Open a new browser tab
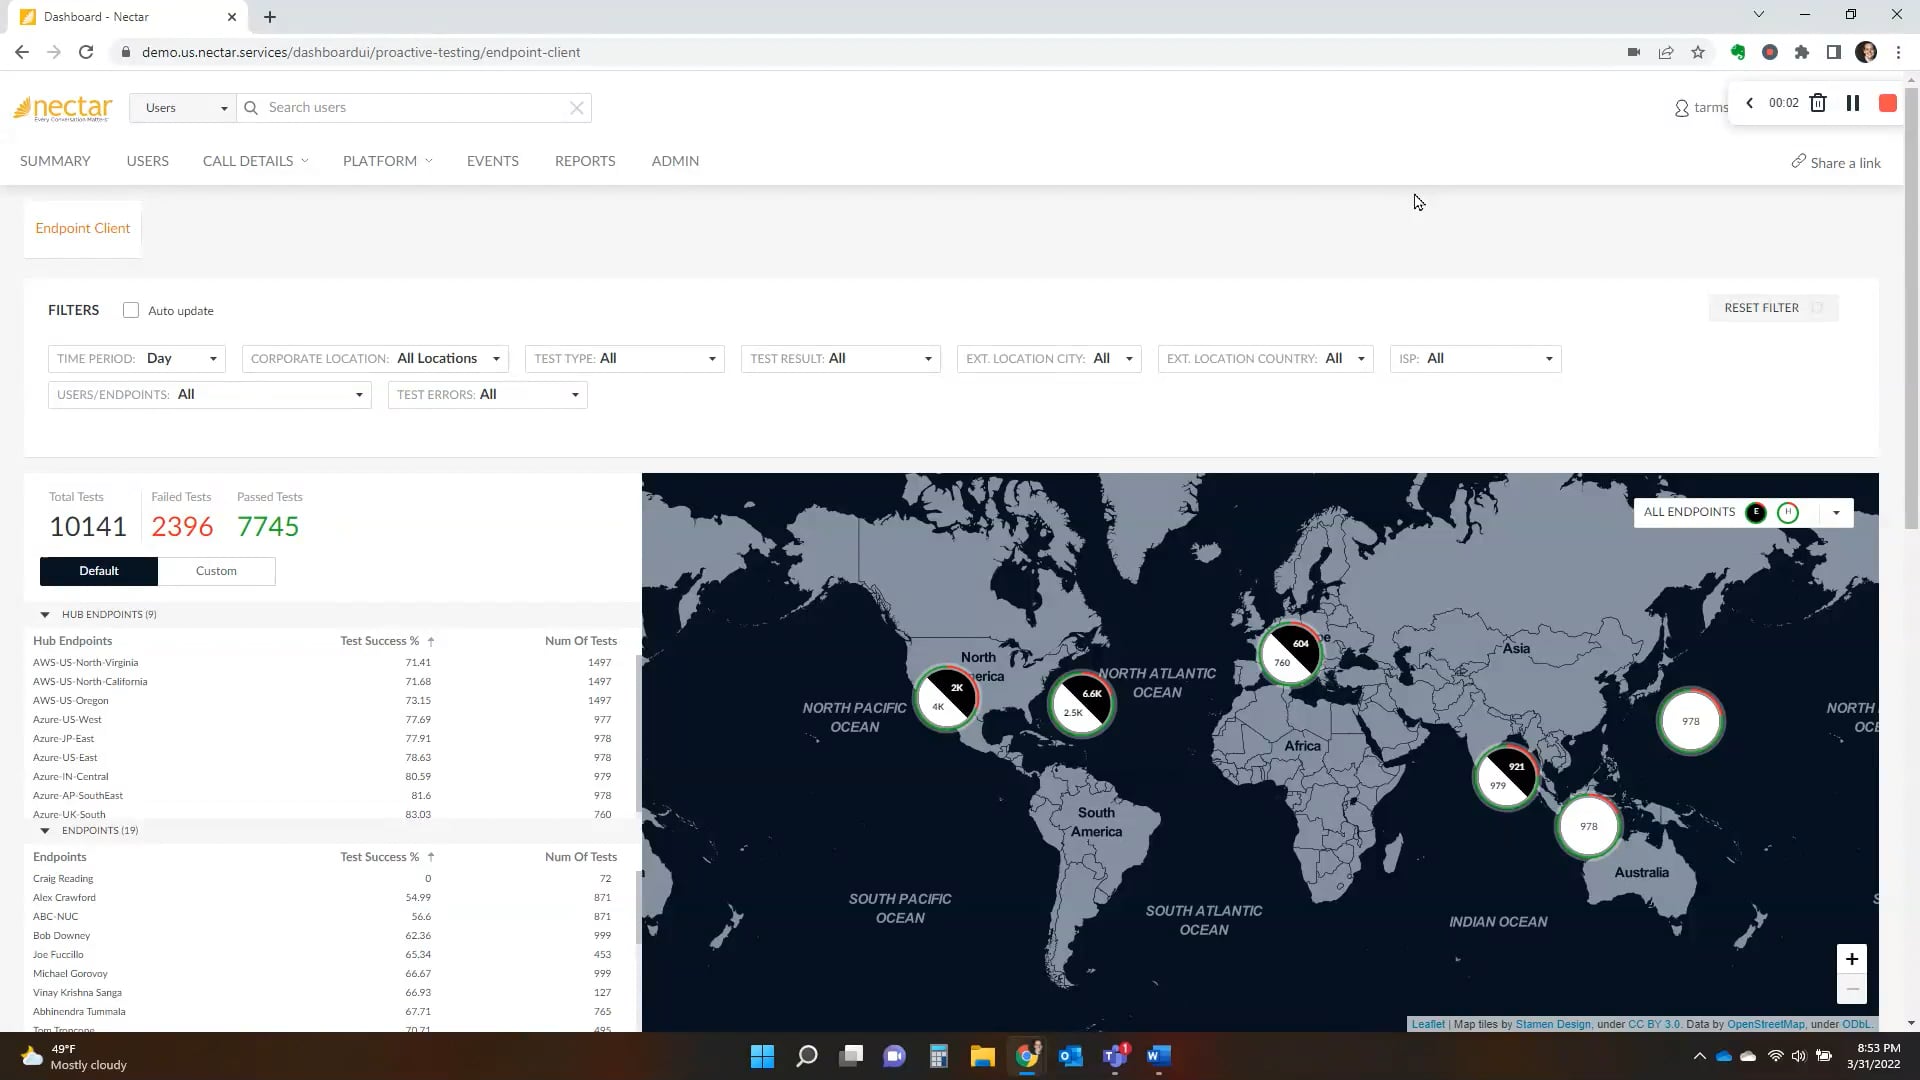 270,17
